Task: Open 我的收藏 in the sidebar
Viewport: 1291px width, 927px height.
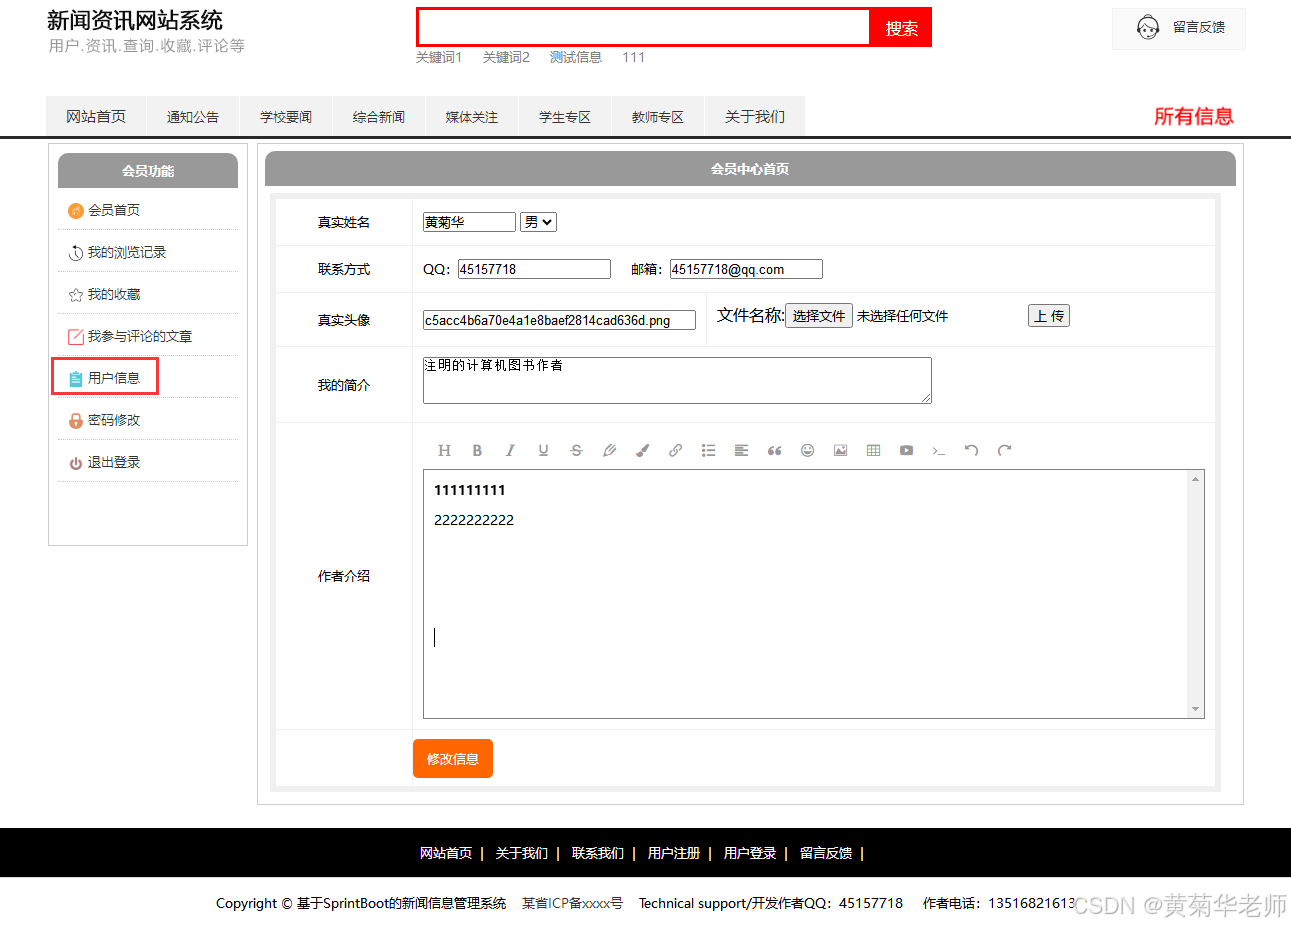Action: [x=114, y=294]
